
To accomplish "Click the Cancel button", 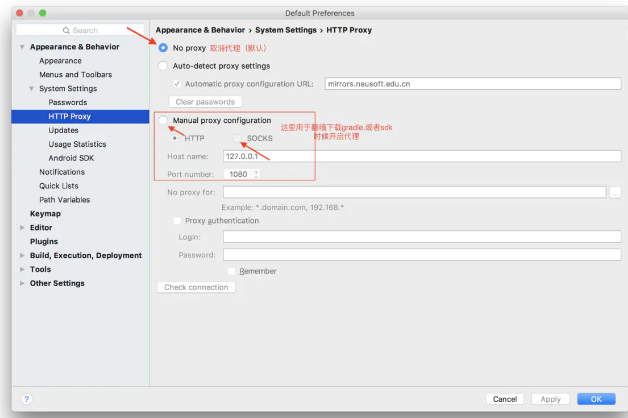I will 505,399.
